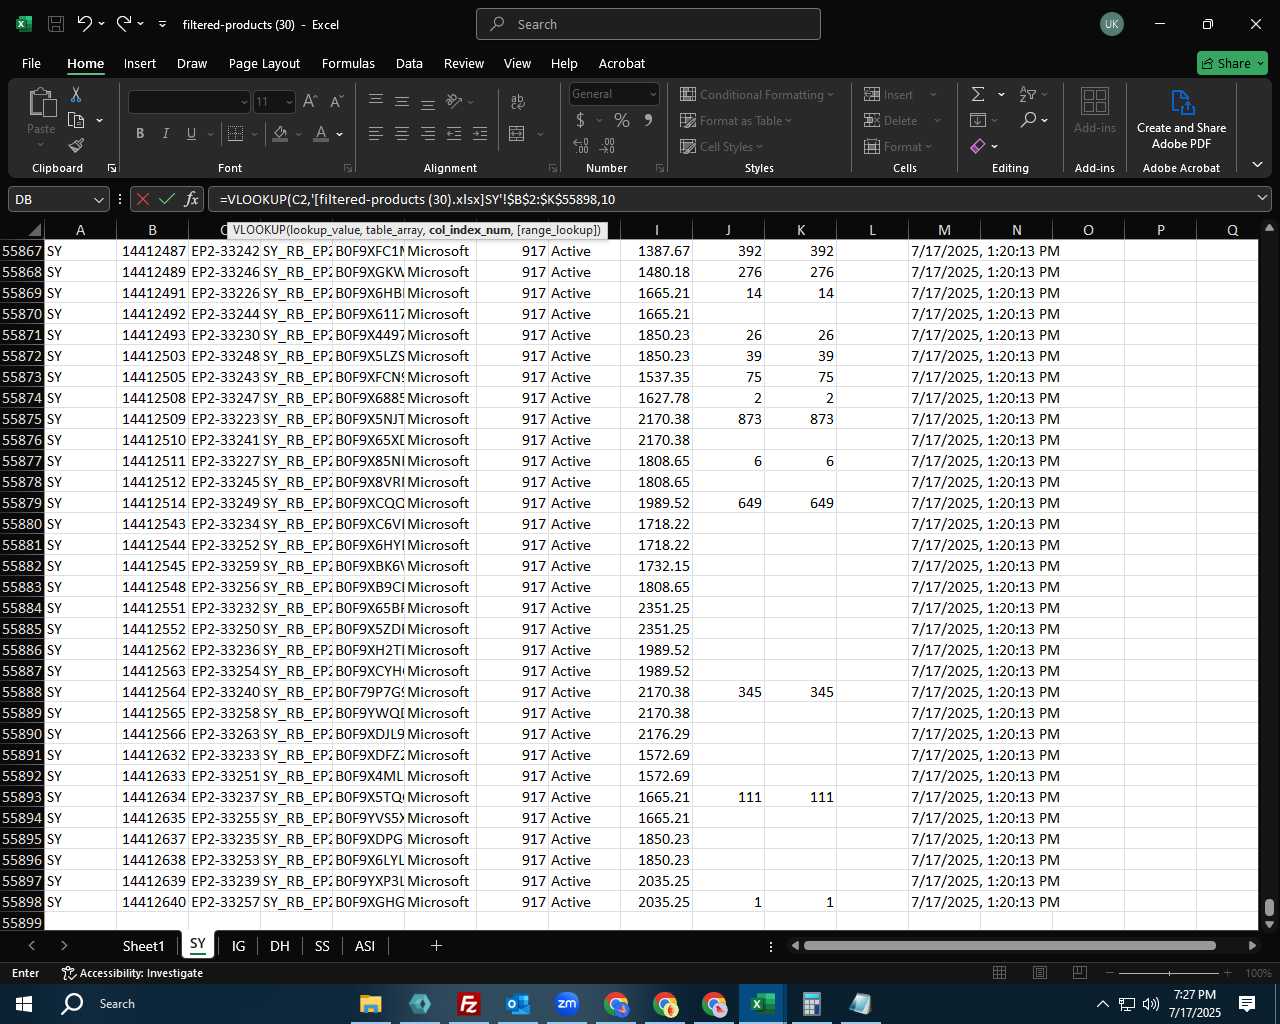Image resolution: width=1280 pixels, height=1024 pixels.
Task: Click the Insert cells button
Action: (x=901, y=94)
